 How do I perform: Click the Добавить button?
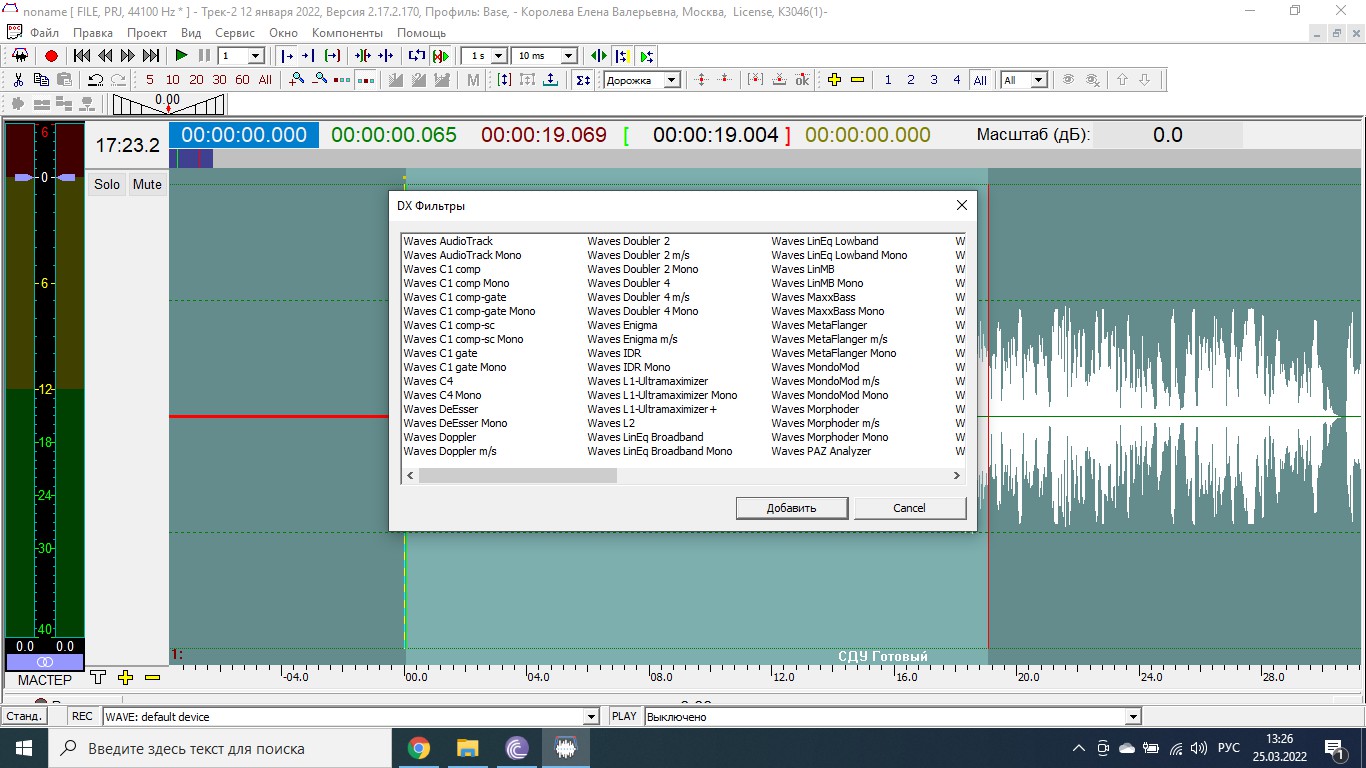coord(792,508)
